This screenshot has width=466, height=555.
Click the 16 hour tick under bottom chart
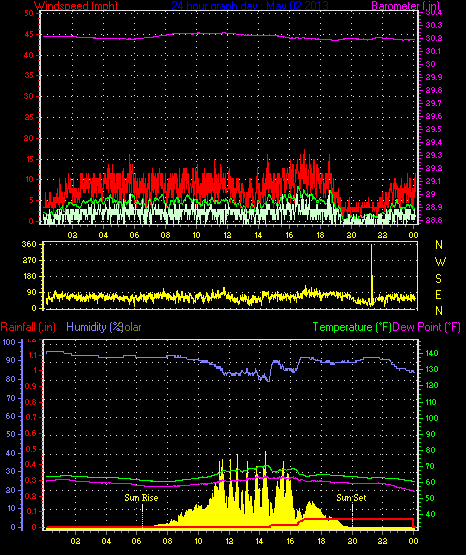click(290, 541)
